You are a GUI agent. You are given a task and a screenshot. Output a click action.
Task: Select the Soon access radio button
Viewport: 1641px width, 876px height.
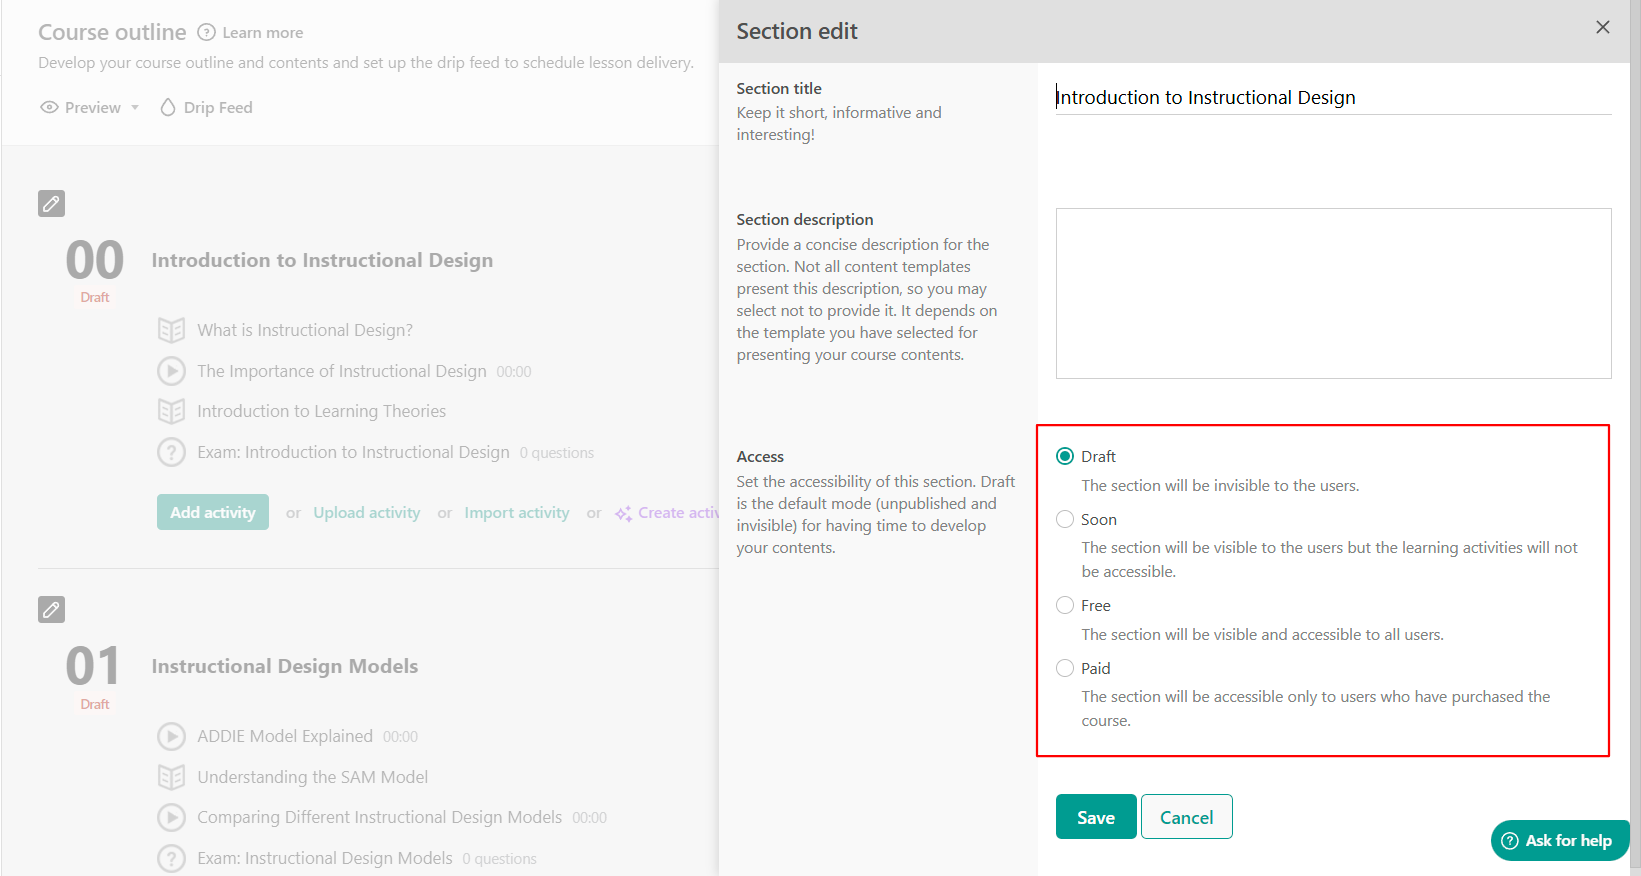pos(1065,519)
